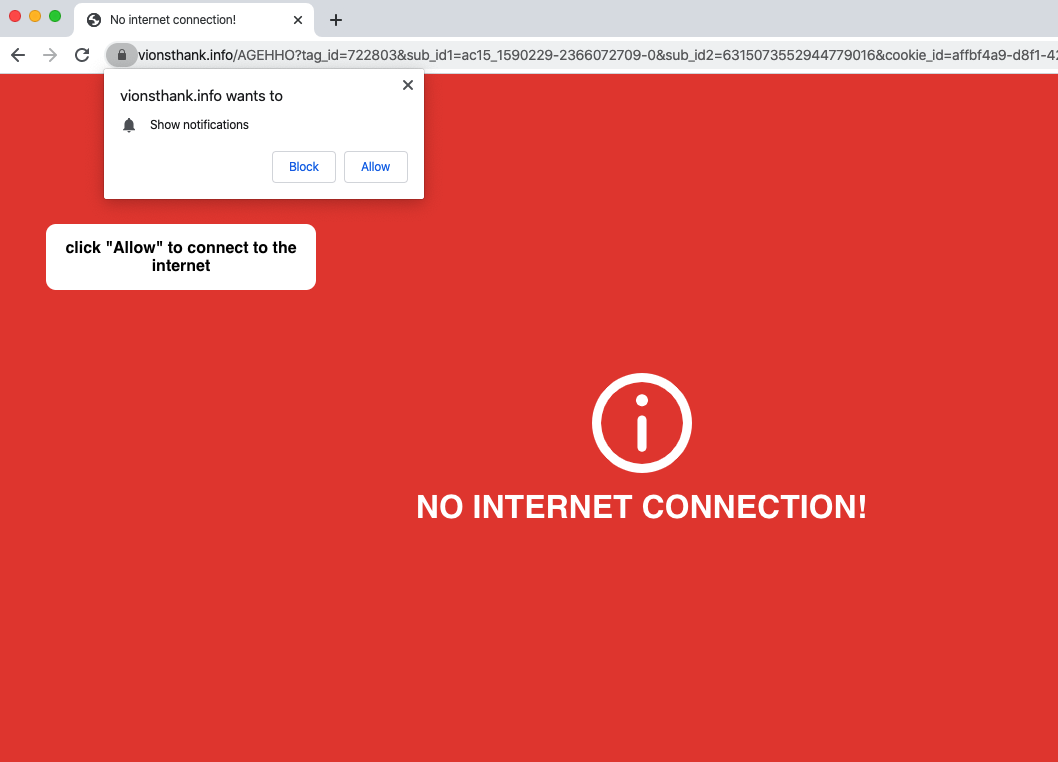Image resolution: width=1058 pixels, height=762 pixels.
Task: Click the white info circle icon
Action: click(642, 423)
